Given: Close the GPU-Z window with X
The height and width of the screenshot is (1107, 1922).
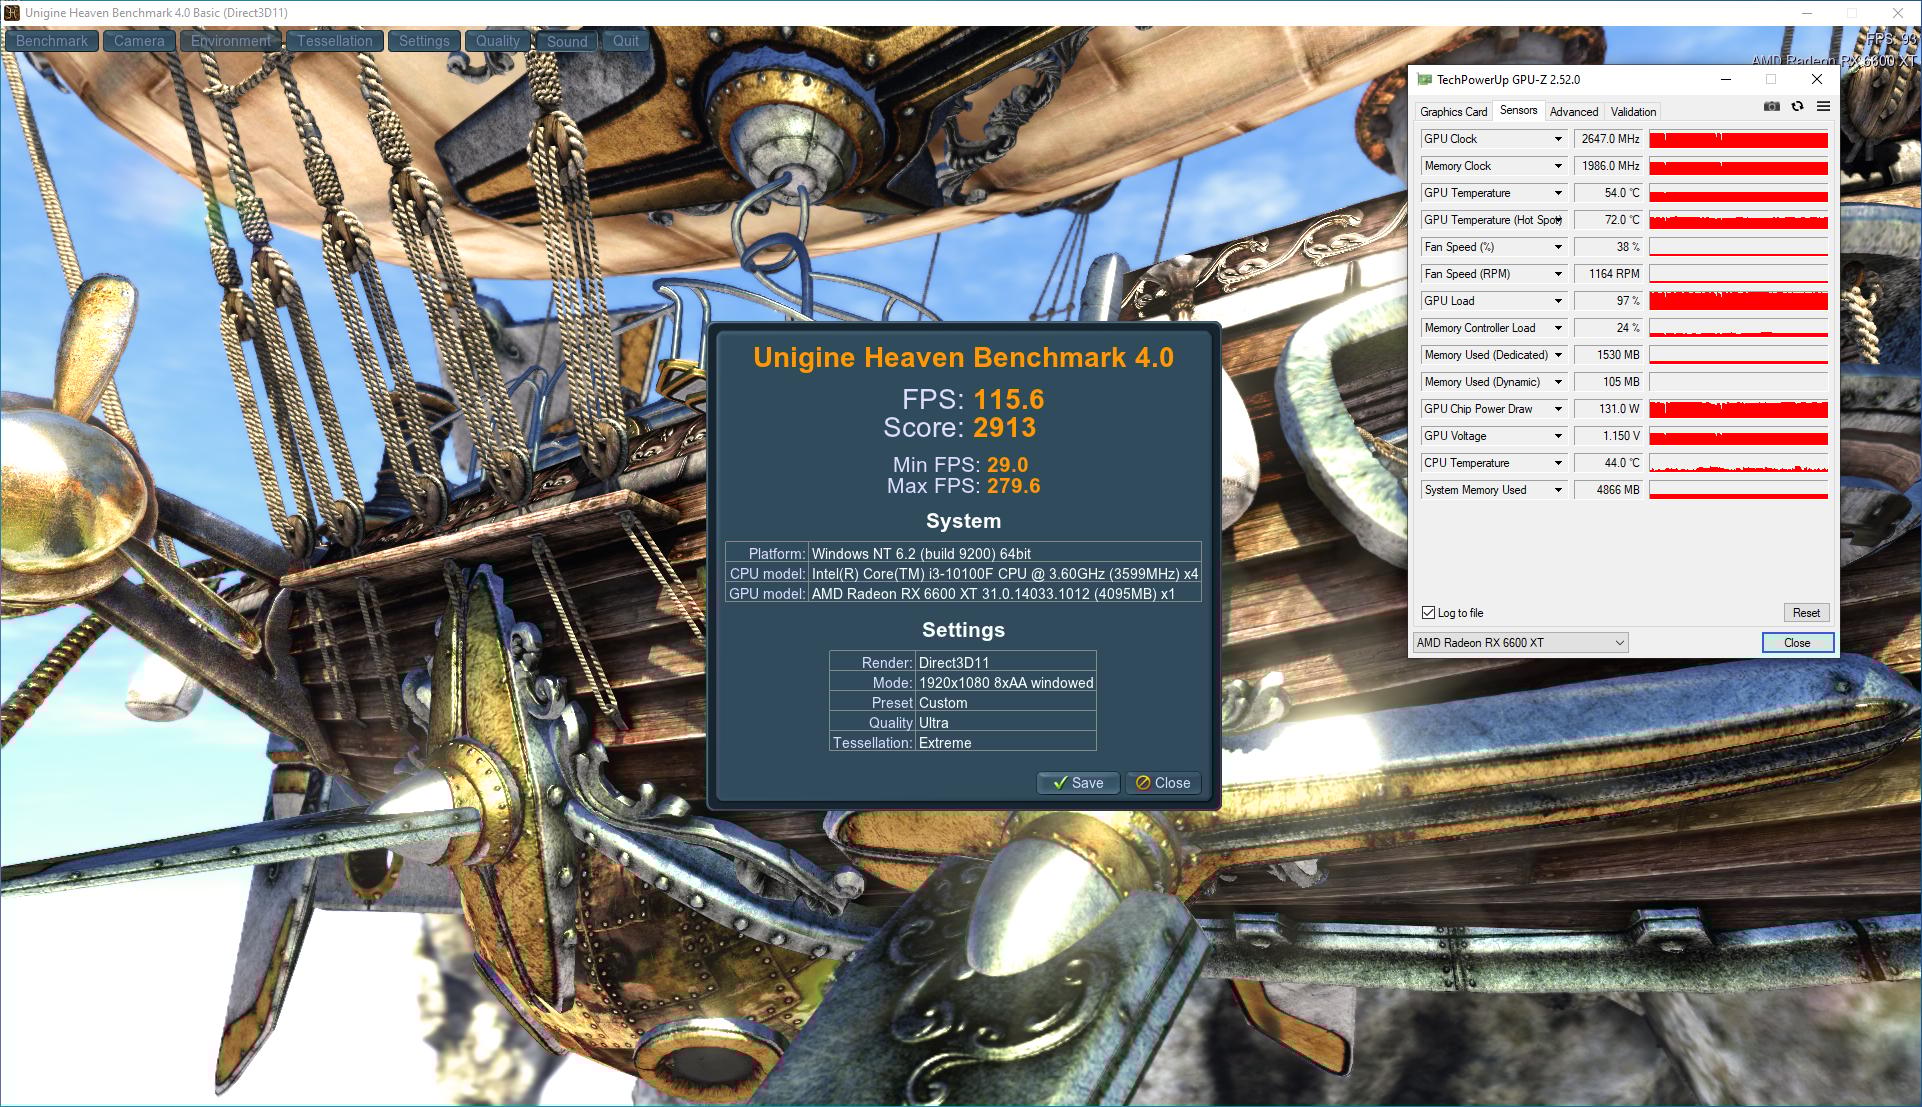Looking at the screenshot, I should point(1817,79).
